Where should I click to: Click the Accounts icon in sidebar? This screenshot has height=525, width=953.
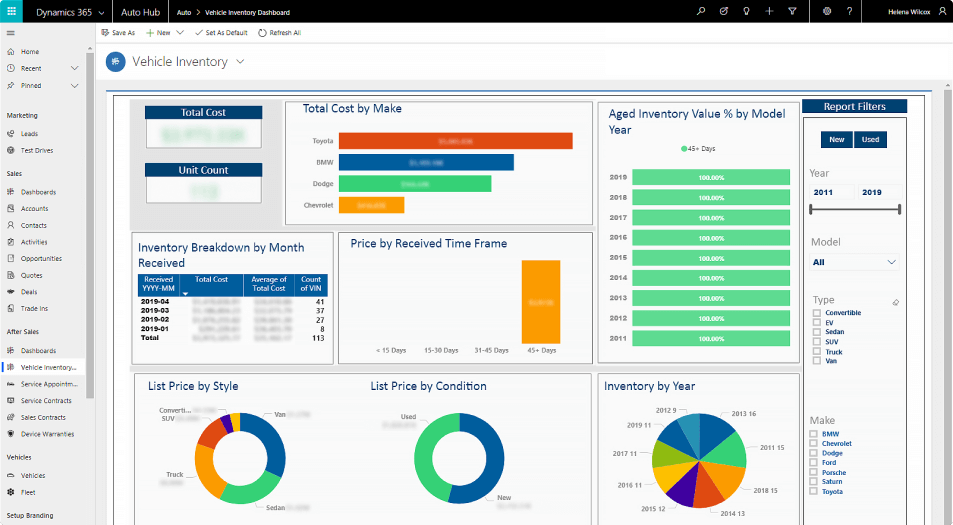pyautogui.click(x=10, y=208)
